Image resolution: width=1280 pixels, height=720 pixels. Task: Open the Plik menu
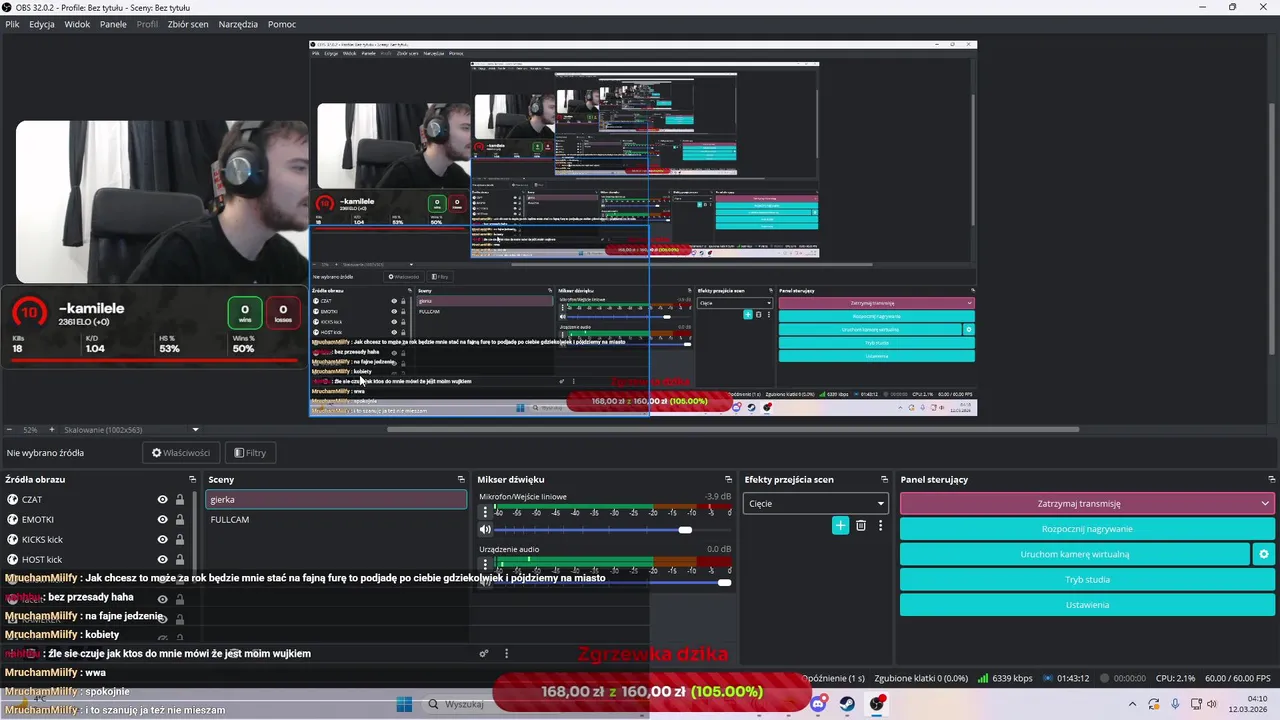pos(13,24)
